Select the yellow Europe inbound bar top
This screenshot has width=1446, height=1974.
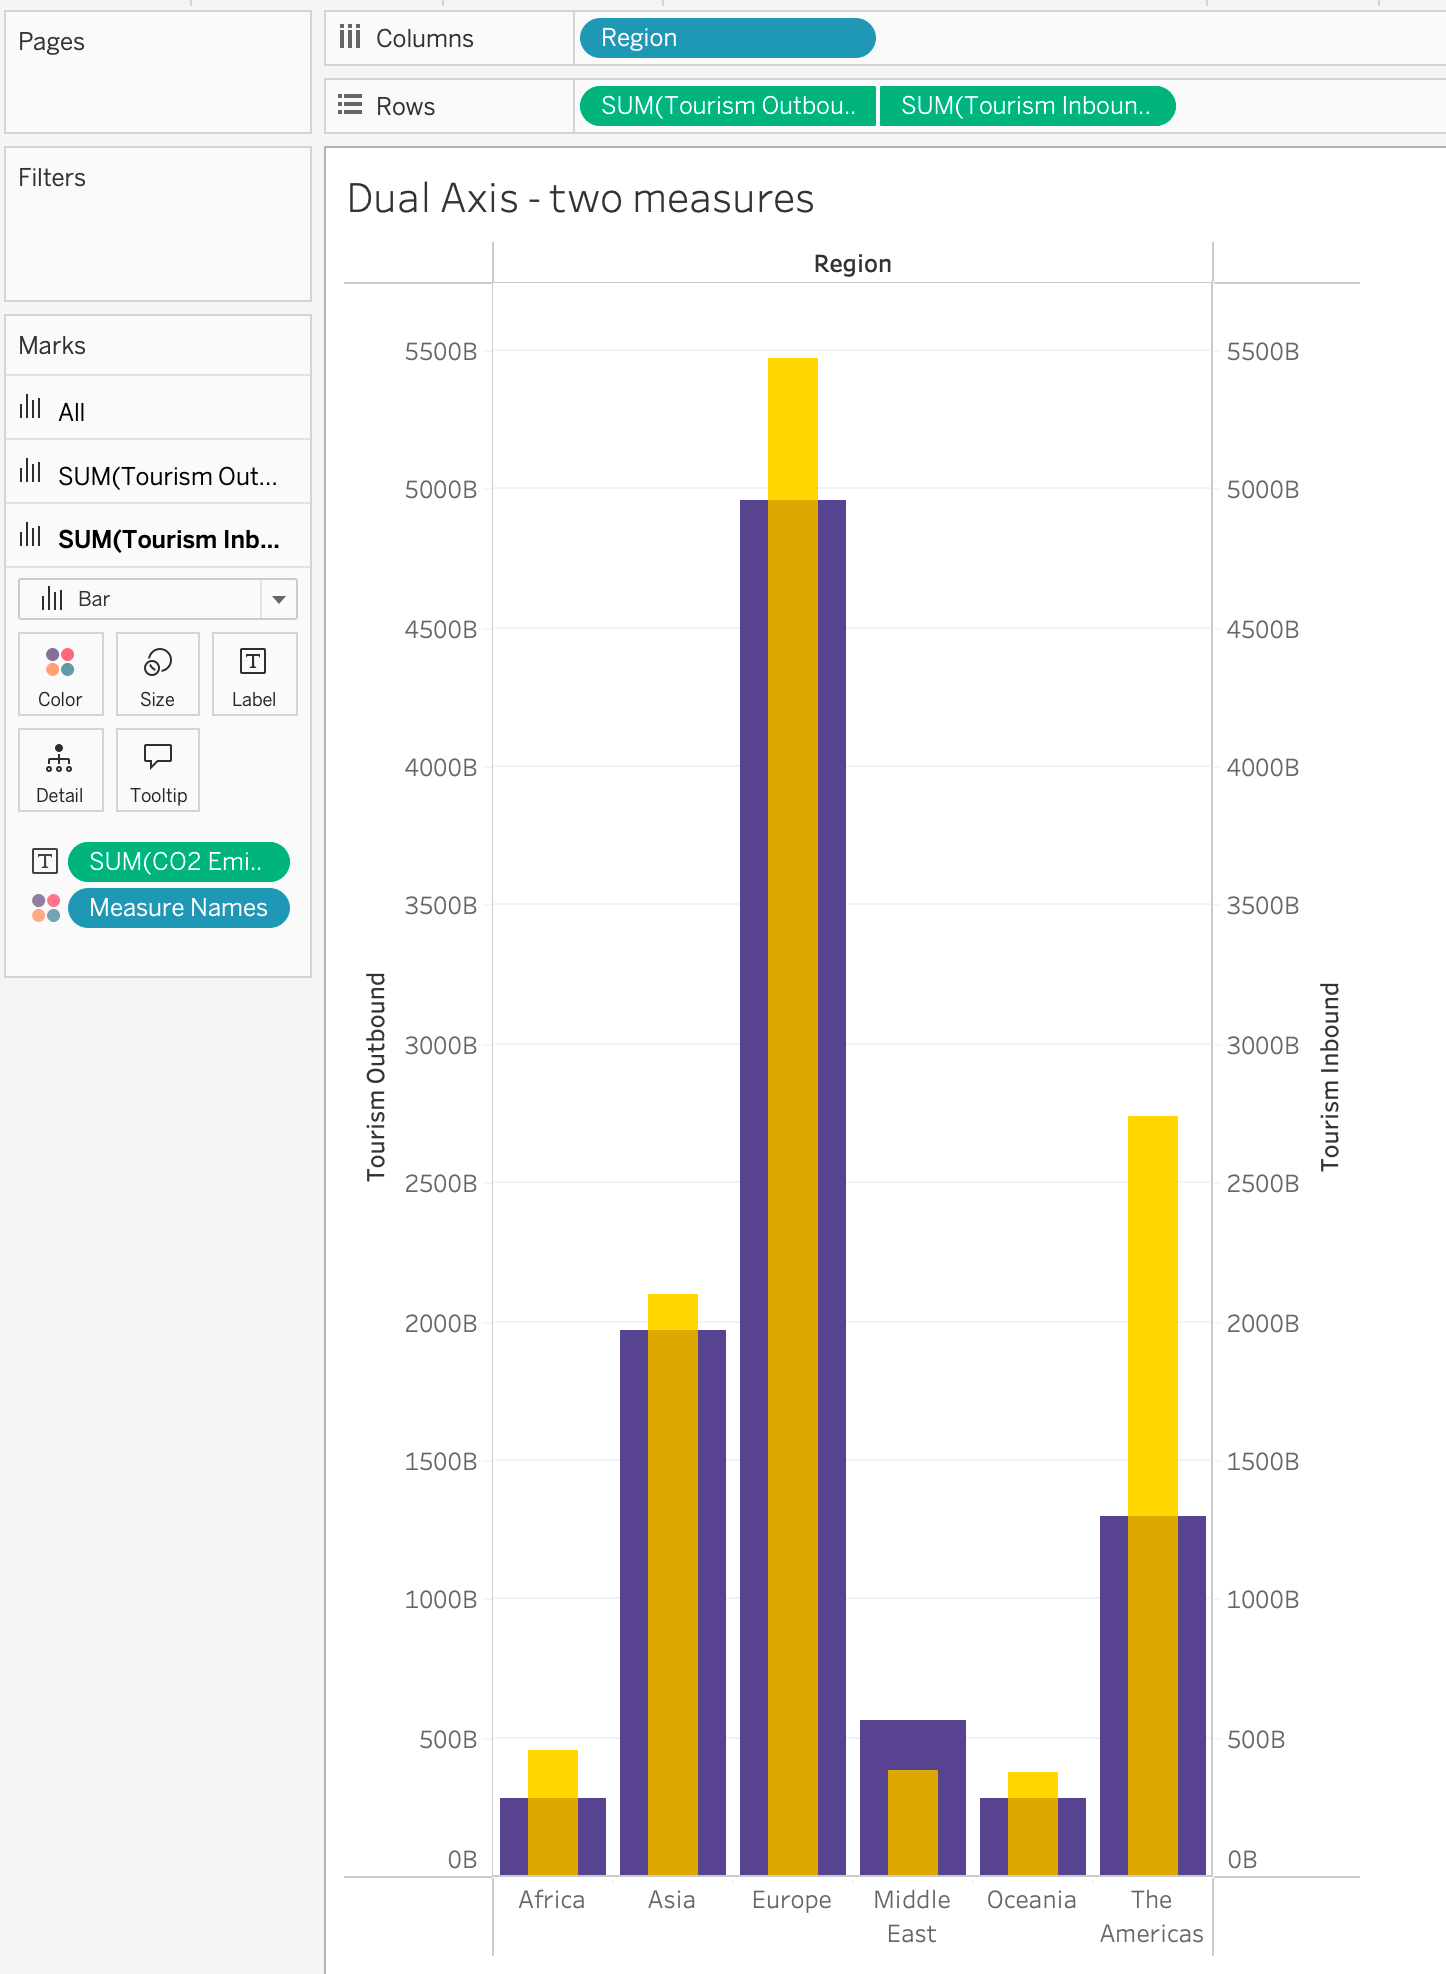(793, 428)
